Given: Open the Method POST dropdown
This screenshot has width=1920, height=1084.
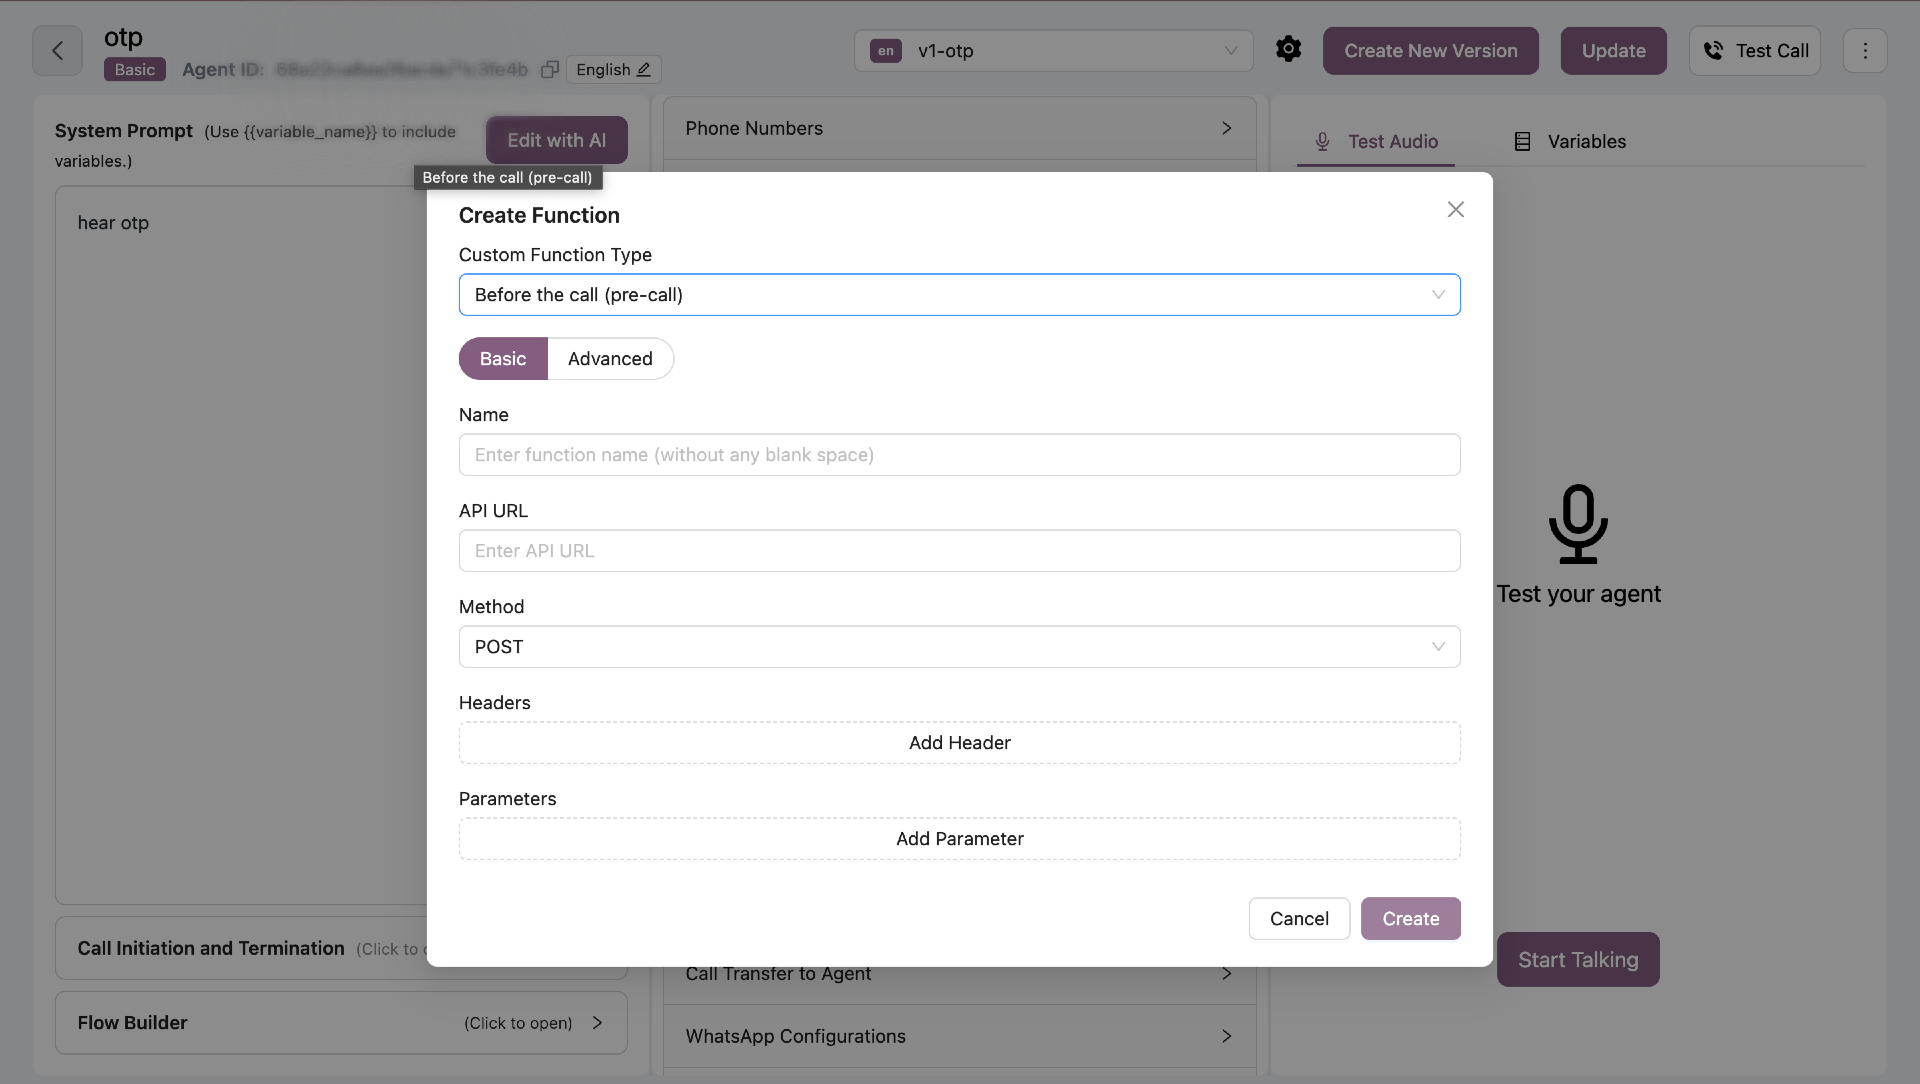Looking at the screenshot, I should (x=959, y=647).
